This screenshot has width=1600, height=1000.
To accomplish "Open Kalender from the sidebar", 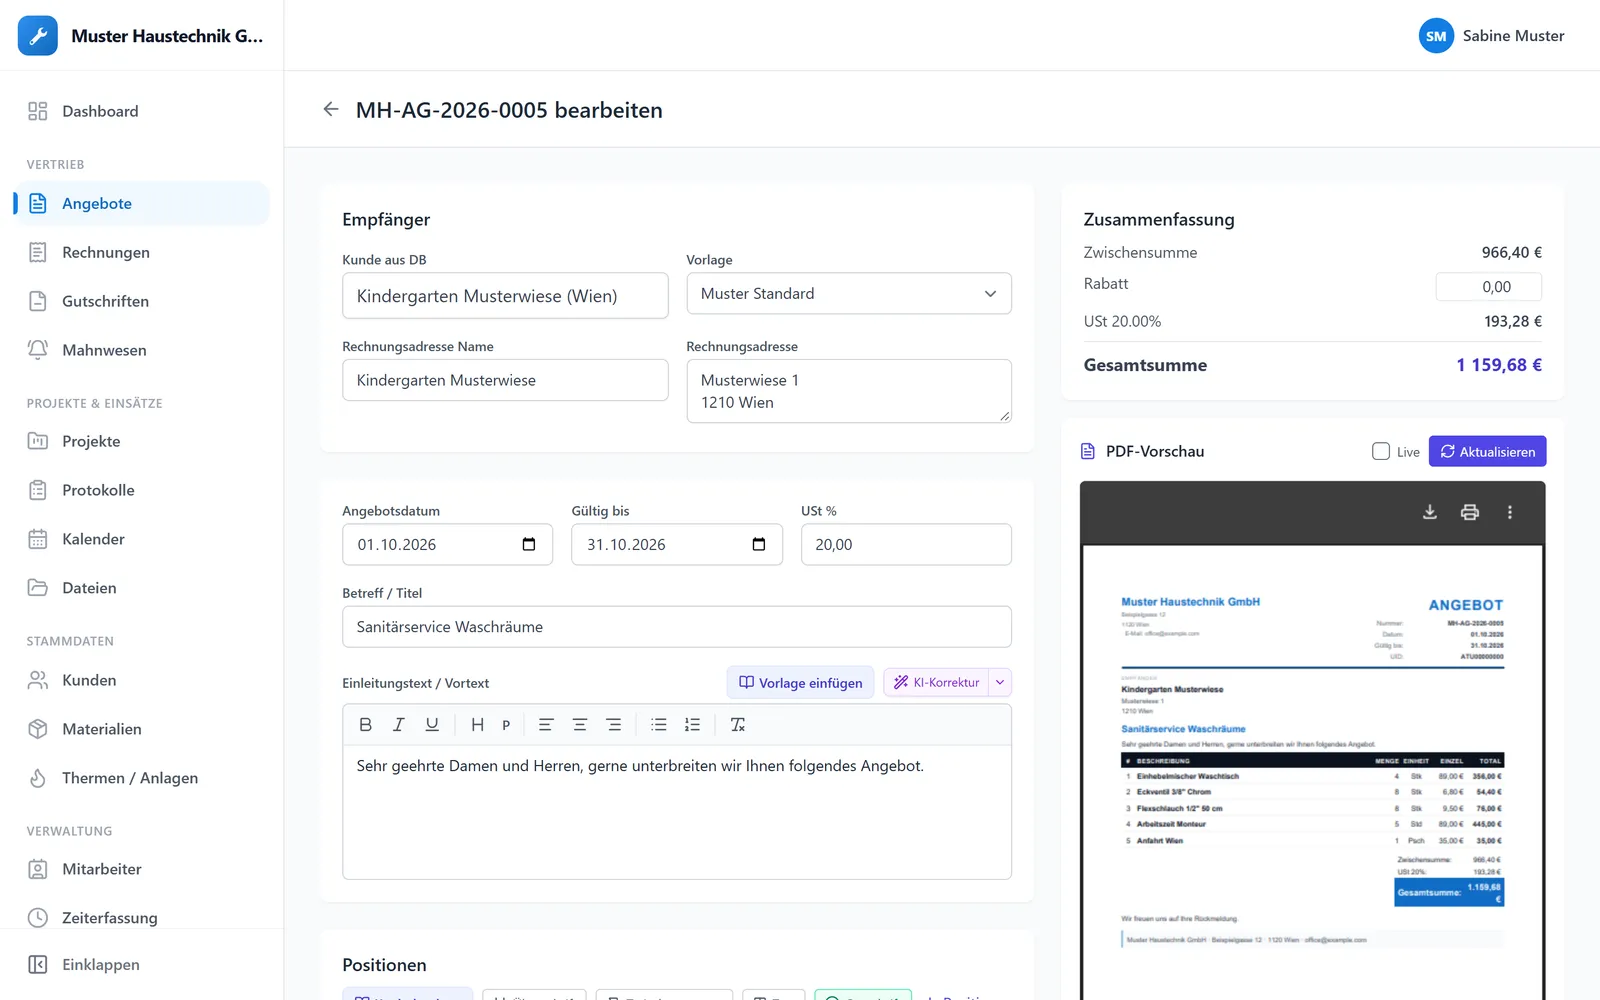I will click(x=142, y=539).
